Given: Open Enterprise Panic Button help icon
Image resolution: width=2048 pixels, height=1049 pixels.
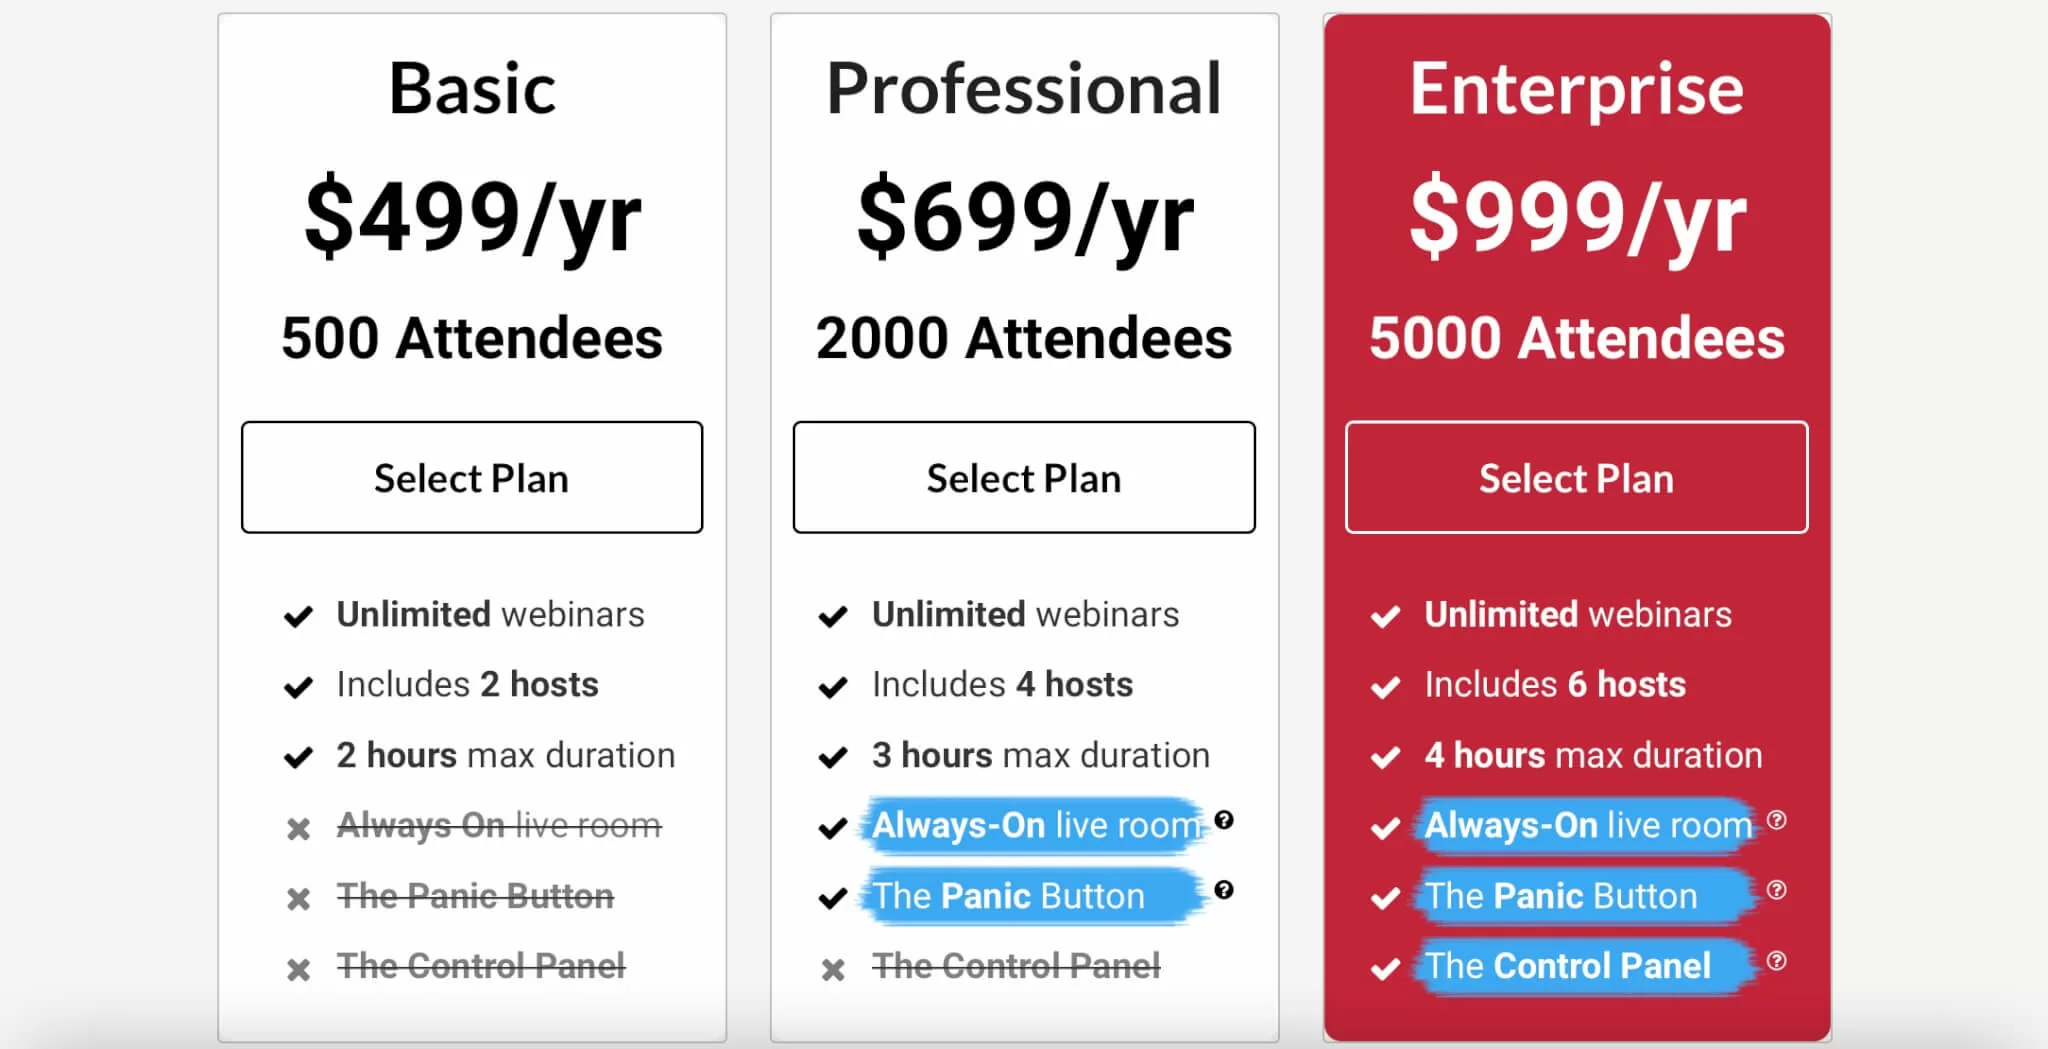Looking at the screenshot, I should (x=1776, y=890).
